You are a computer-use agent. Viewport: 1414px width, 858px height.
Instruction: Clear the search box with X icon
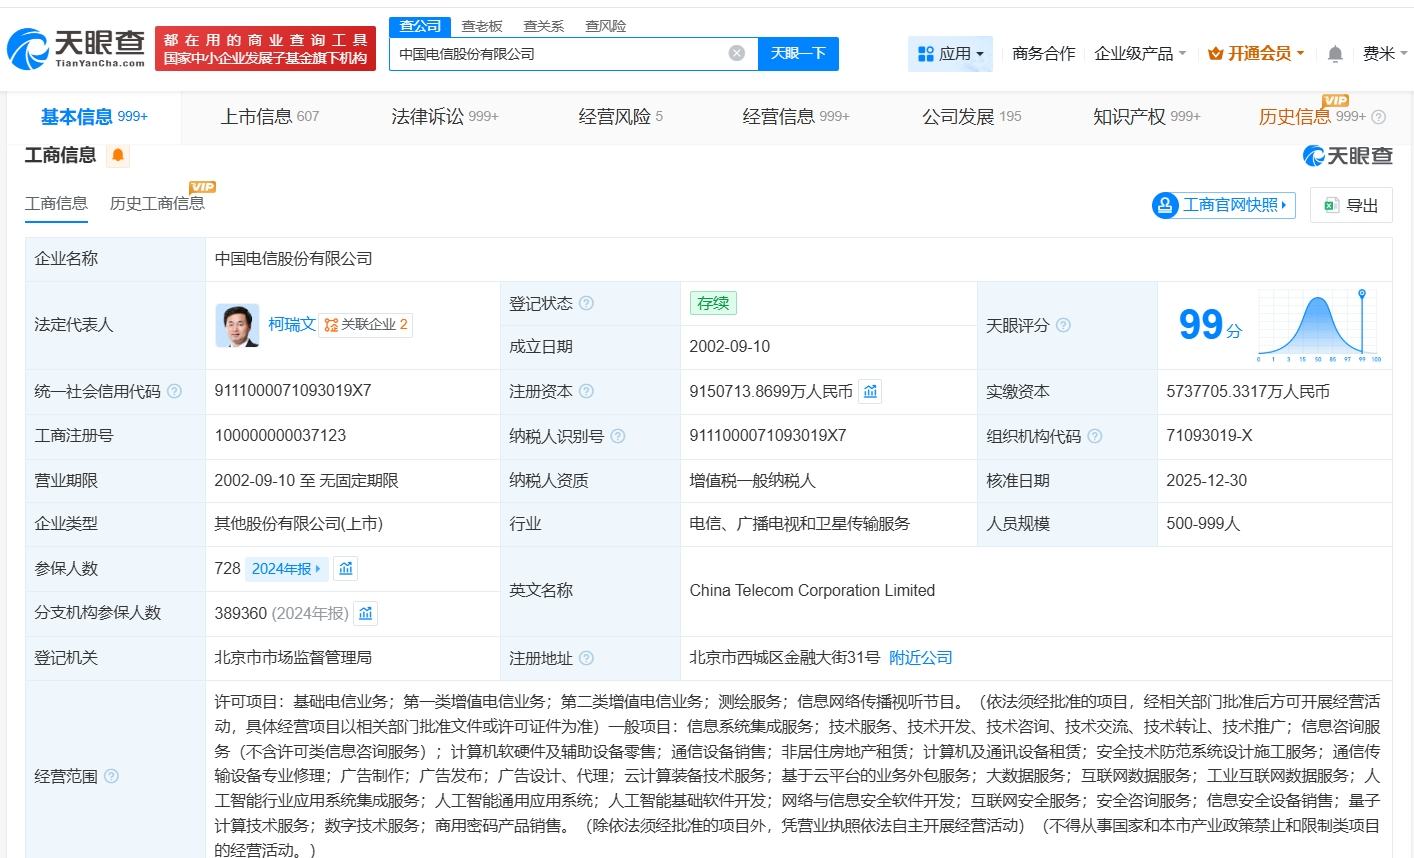coord(737,53)
